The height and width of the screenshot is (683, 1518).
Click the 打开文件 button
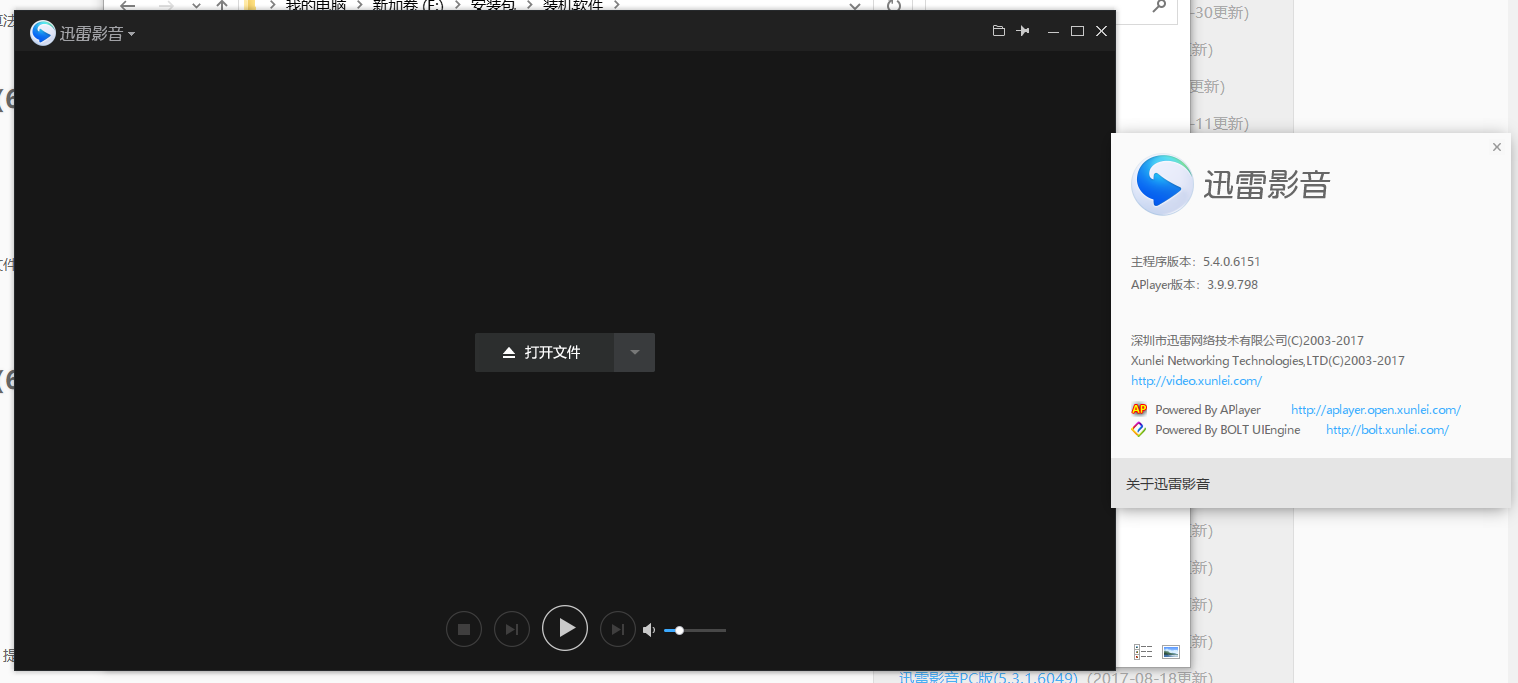pyautogui.click(x=544, y=352)
